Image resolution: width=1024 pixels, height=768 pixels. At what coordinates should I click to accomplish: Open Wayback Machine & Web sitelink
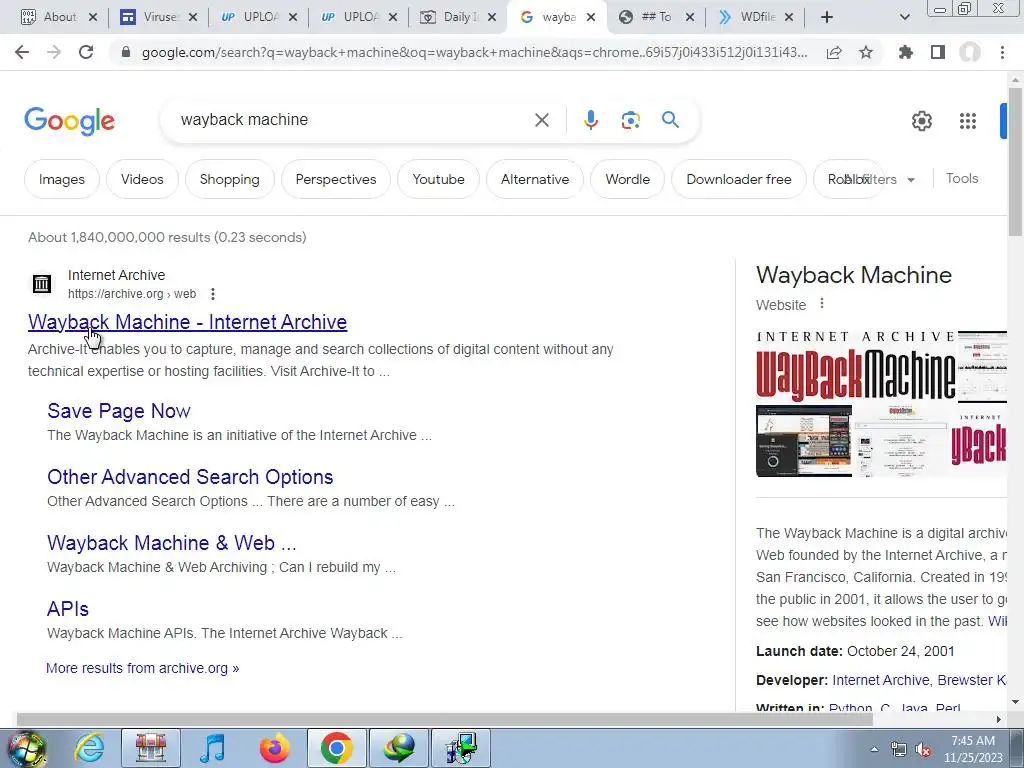[x=172, y=543]
